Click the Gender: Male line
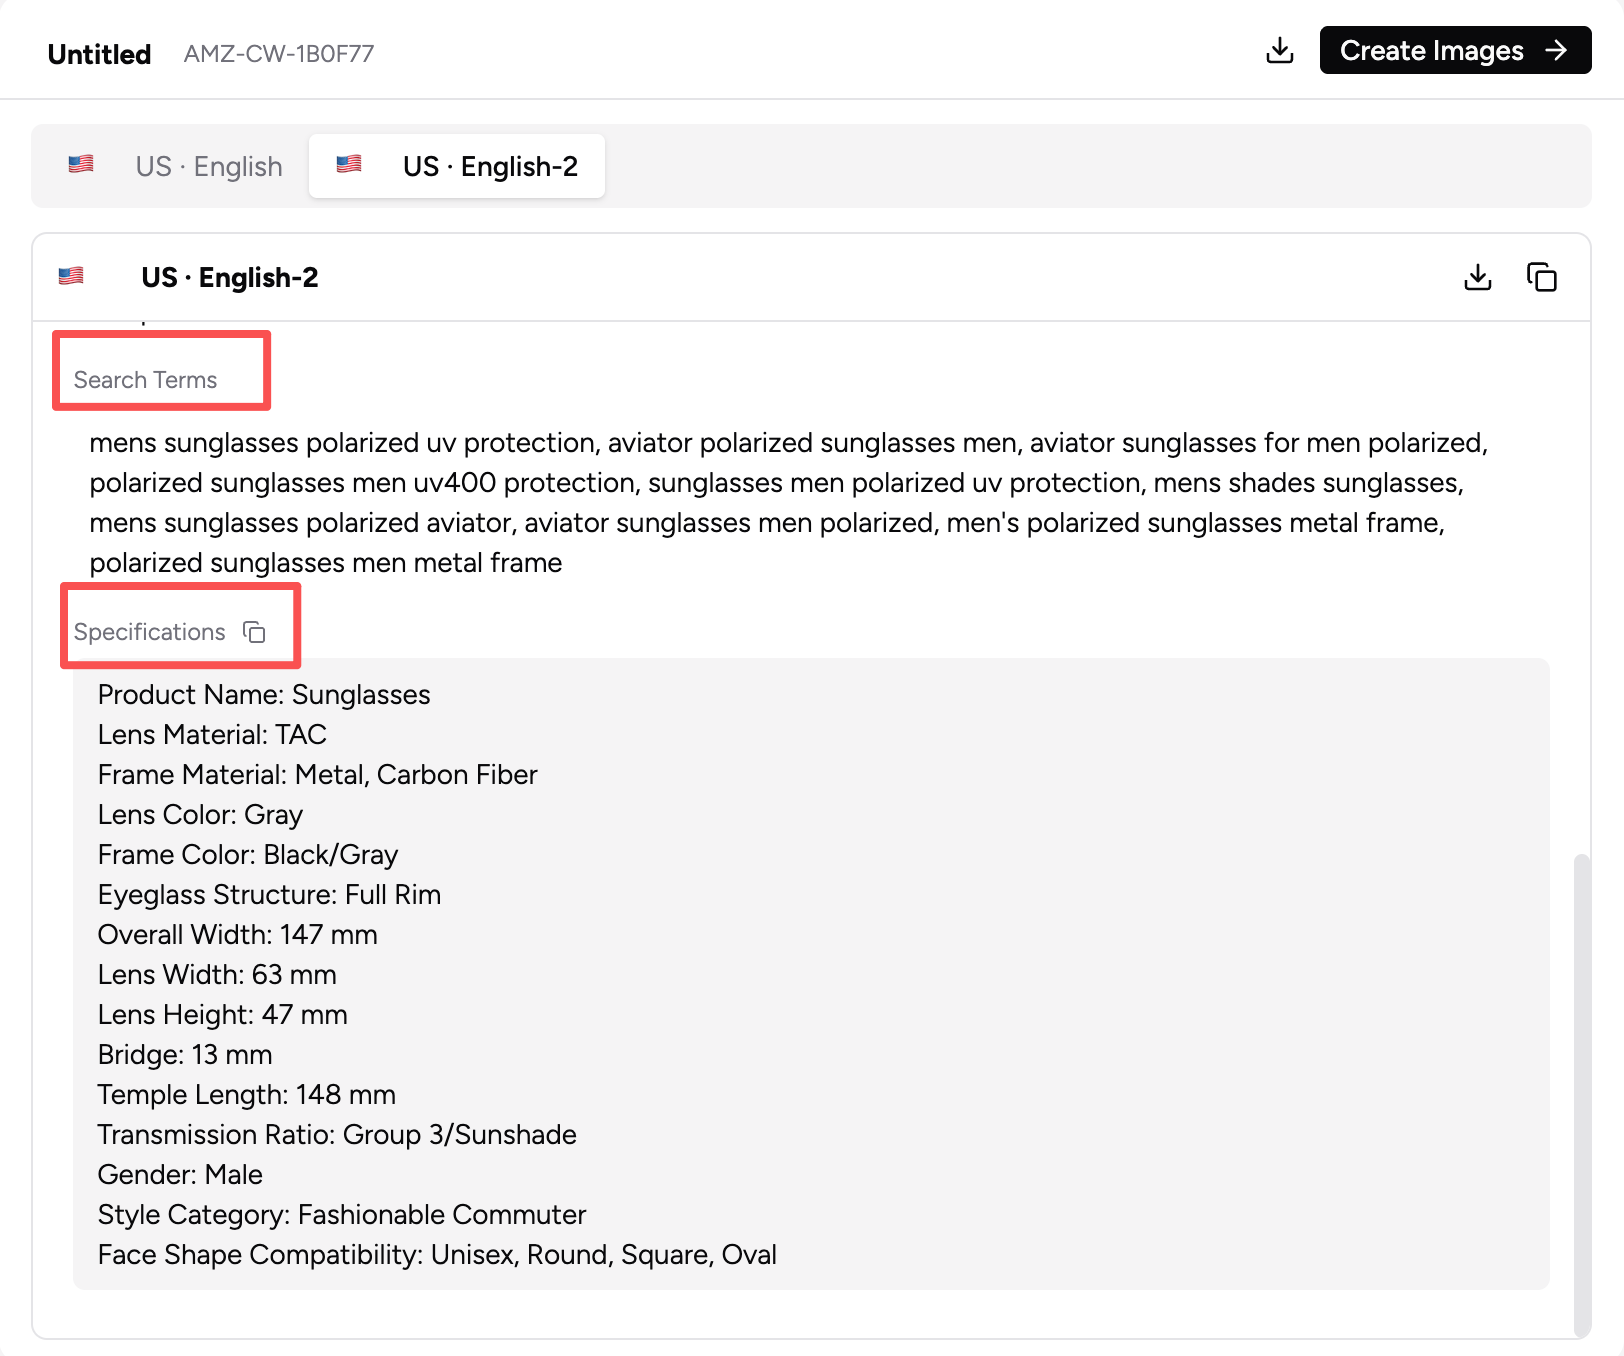This screenshot has width=1624, height=1356. [x=180, y=1175]
